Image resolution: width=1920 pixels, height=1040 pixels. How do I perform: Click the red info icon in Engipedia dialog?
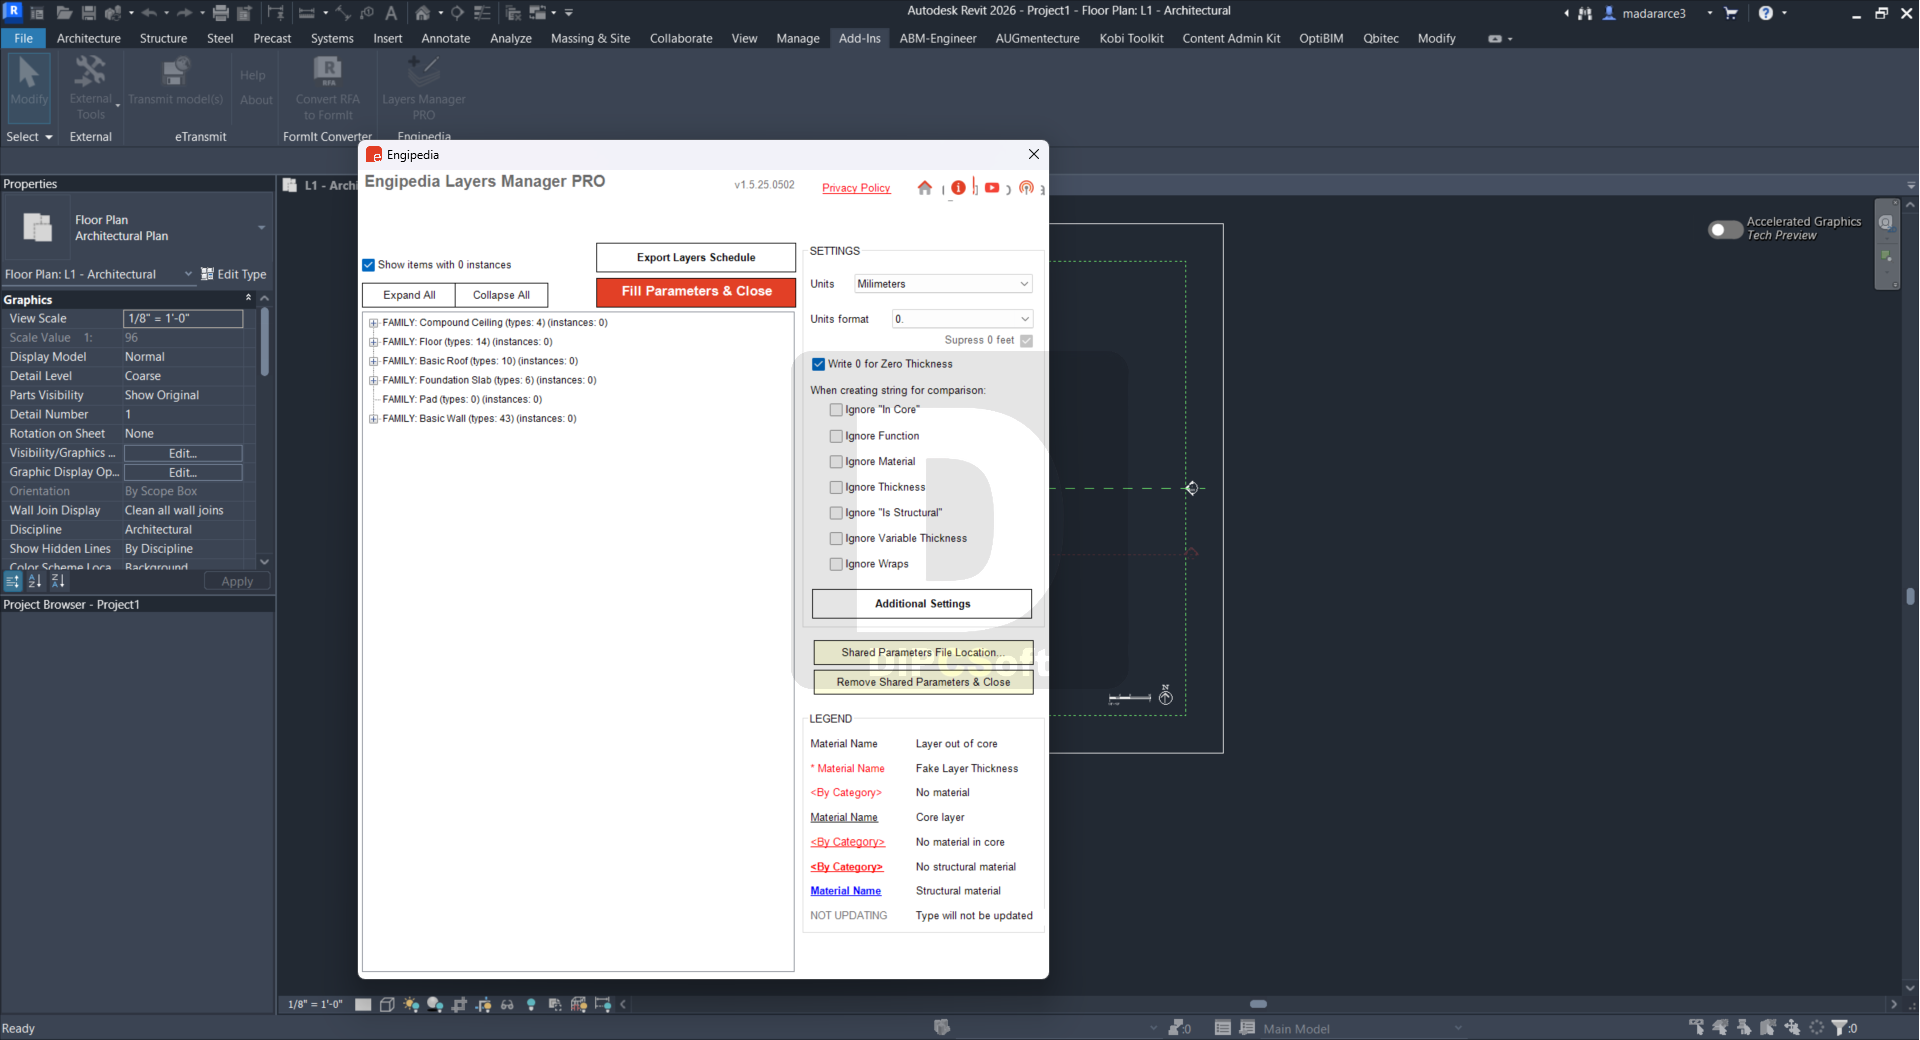pyautogui.click(x=958, y=187)
